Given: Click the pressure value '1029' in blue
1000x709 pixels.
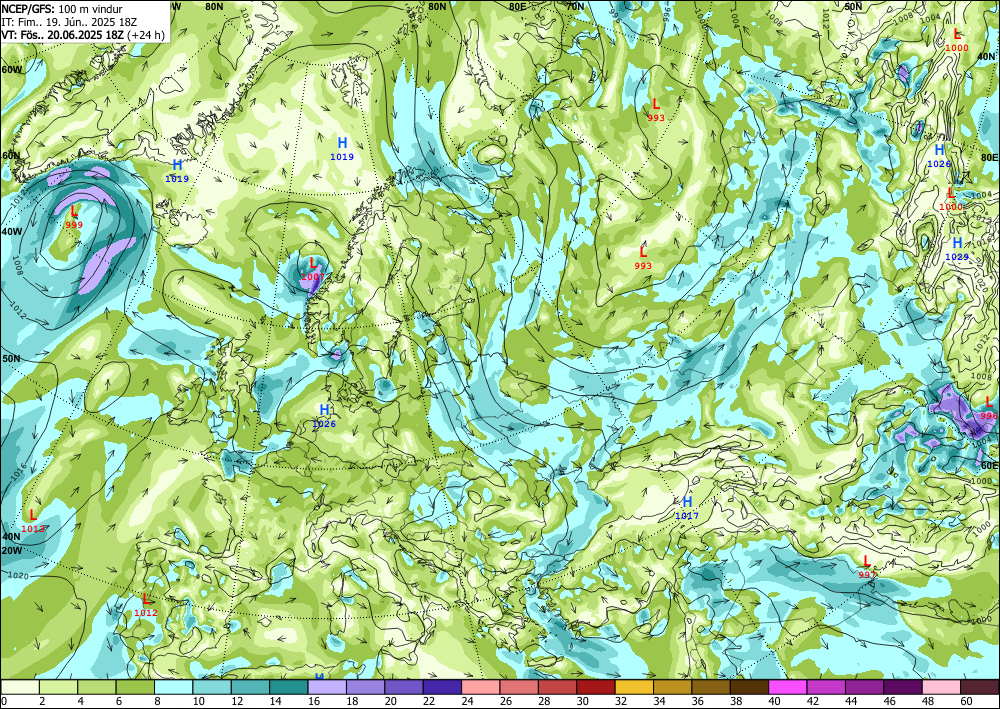Looking at the screenshot, I should [957, 257].
